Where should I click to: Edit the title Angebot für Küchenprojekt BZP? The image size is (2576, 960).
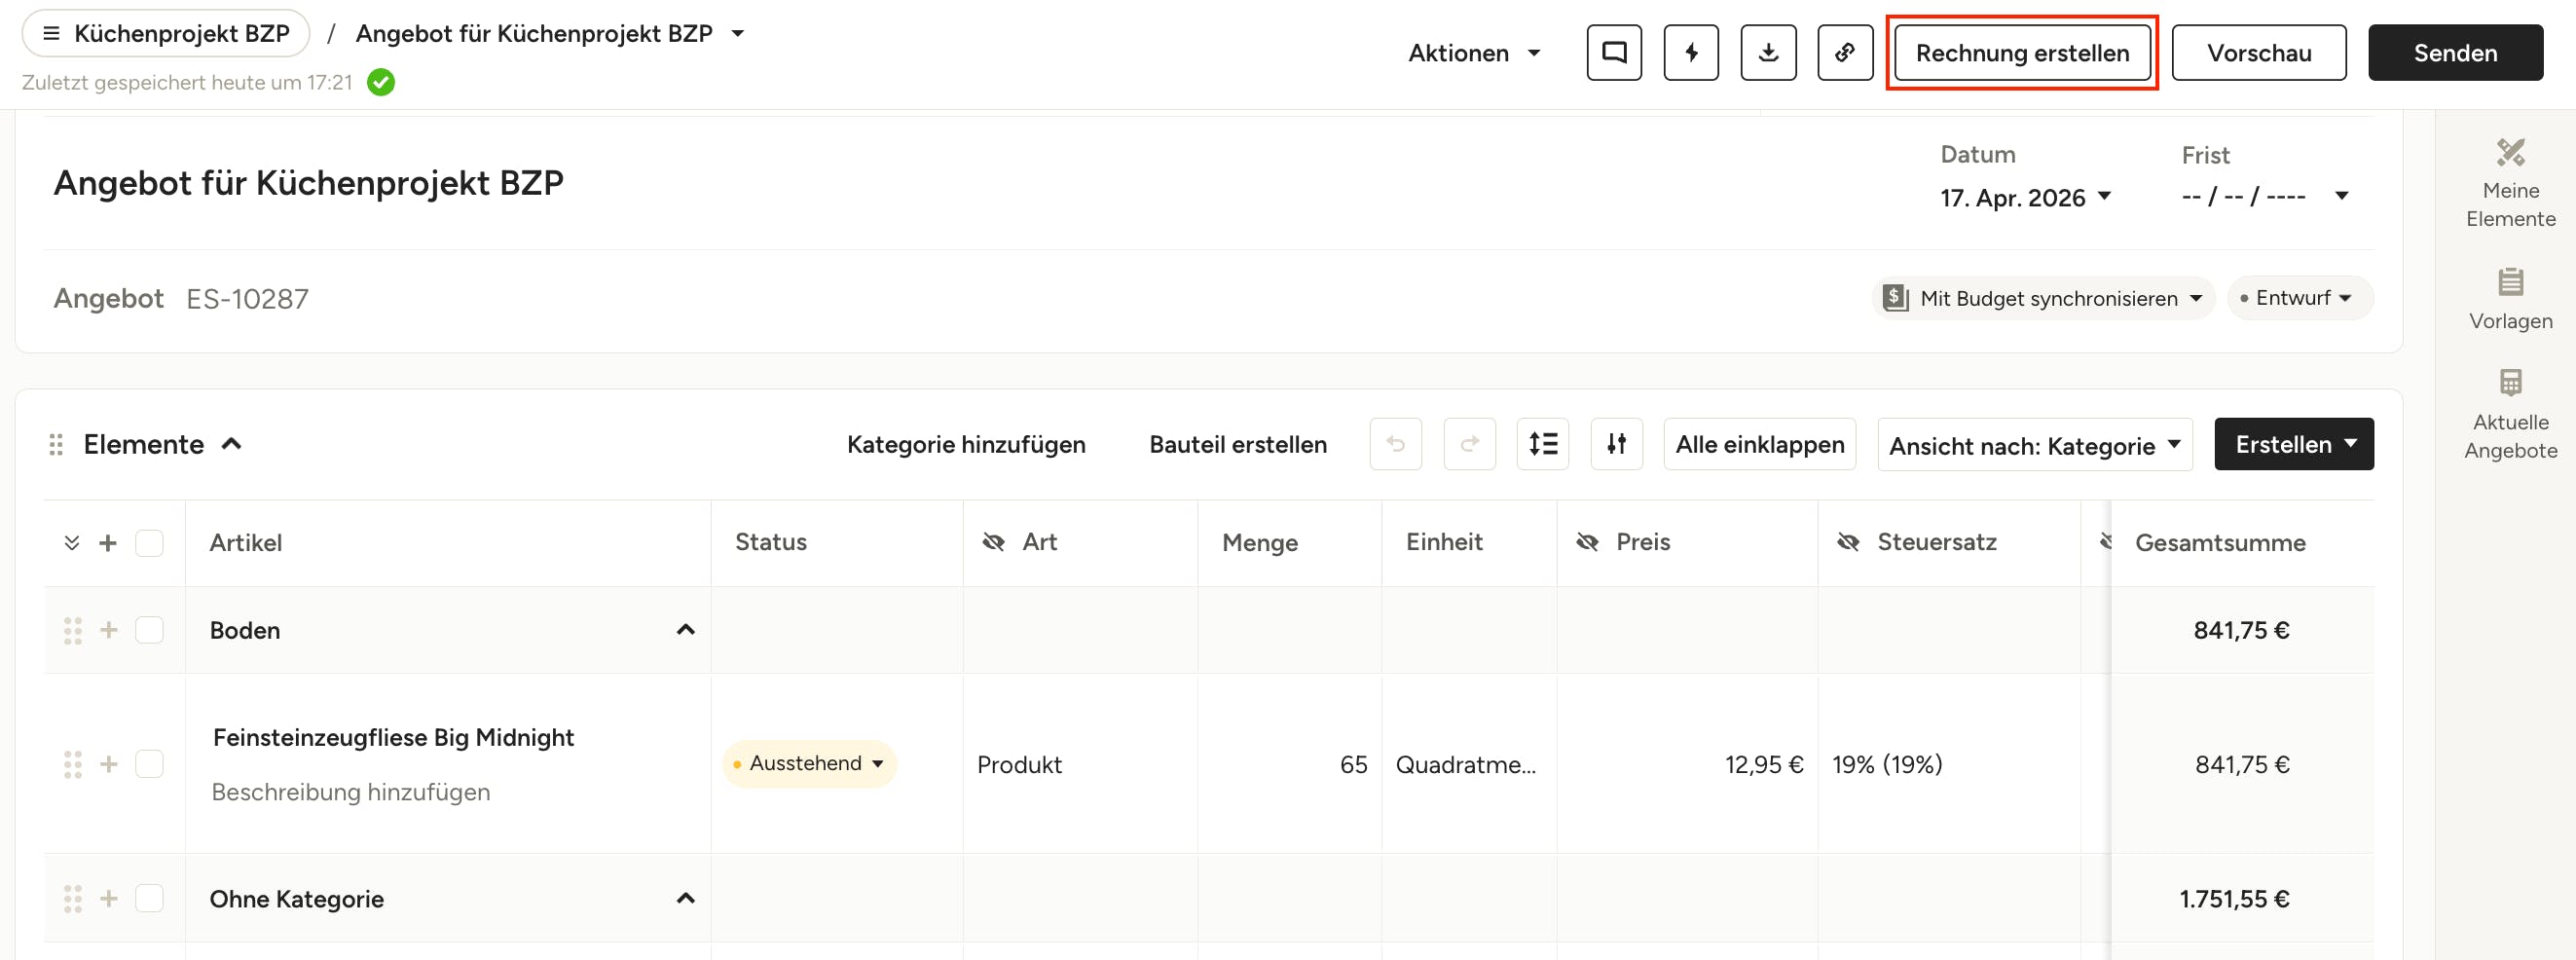pos(308,183)
